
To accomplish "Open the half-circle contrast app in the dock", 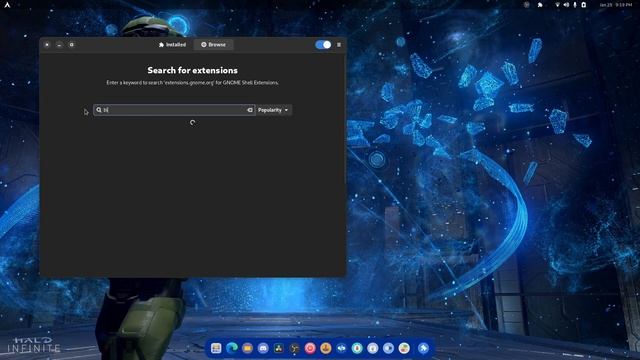I will tap(388, 348).
